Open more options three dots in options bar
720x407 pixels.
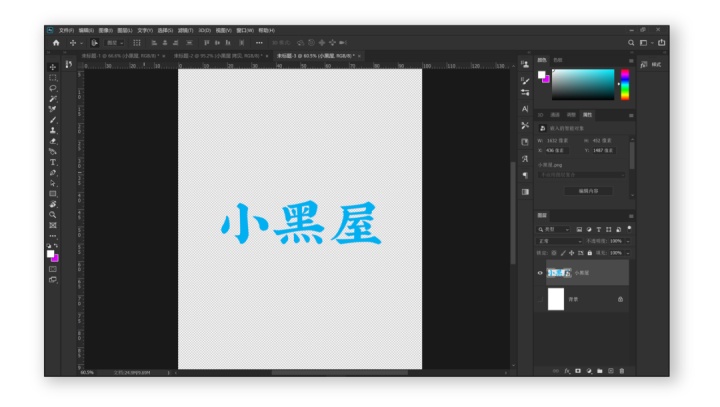coord(259,43)
